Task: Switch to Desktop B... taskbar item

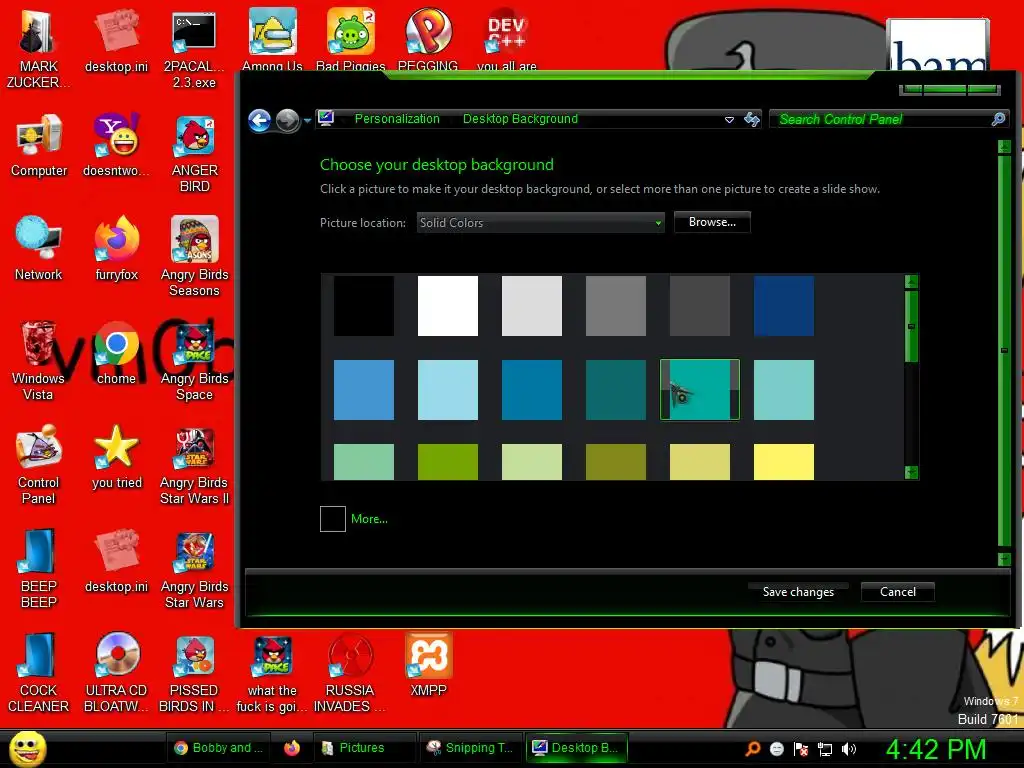Action: [x=577, y=748]
